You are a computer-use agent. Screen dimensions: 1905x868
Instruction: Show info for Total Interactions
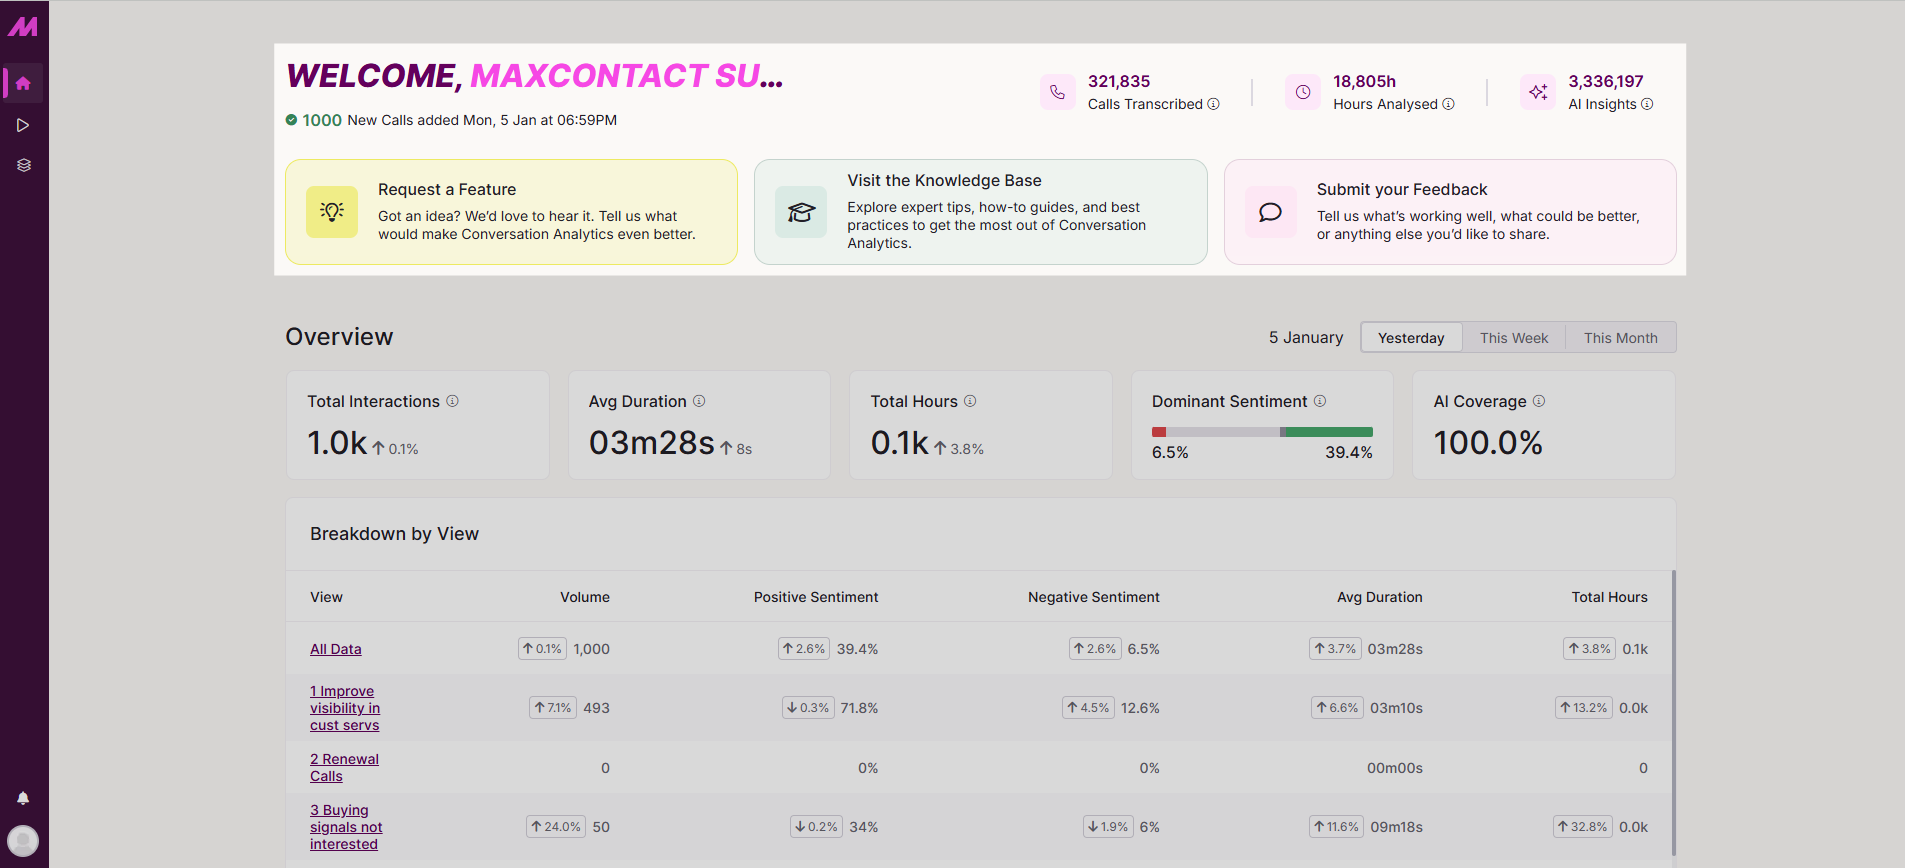452,401
